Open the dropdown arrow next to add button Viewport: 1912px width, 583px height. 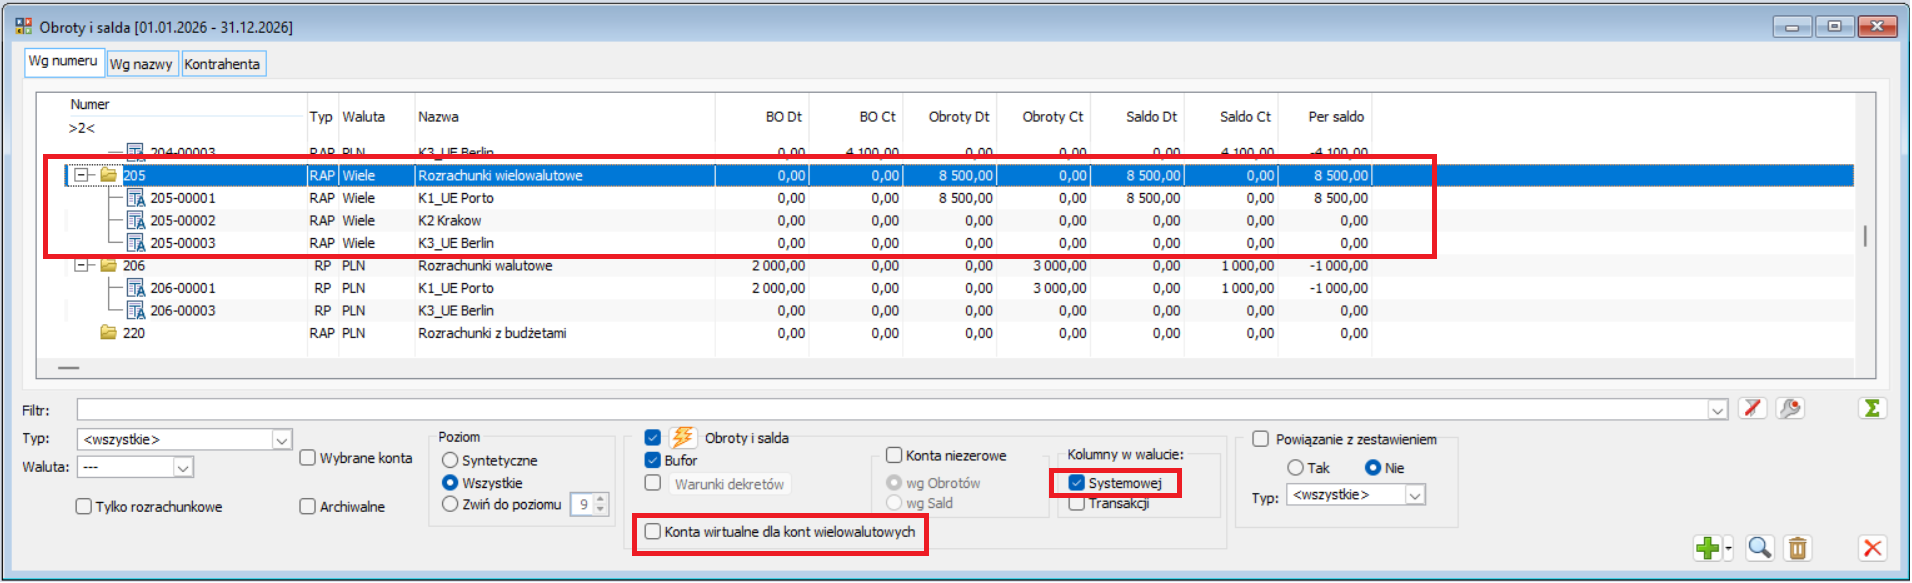[1728, 549]
